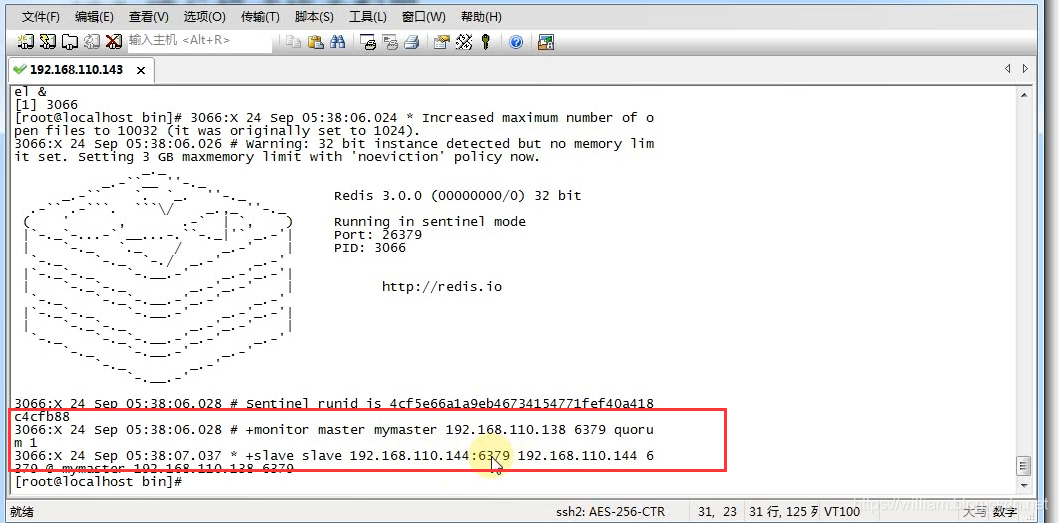Click the '+monitor master mymaster' log line

(x=334, y=430)
